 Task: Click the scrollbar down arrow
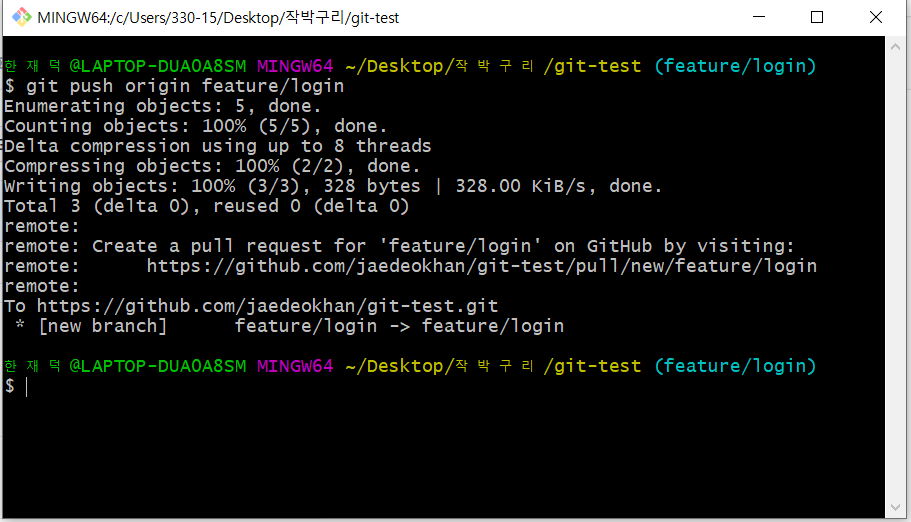pos(895,507)
